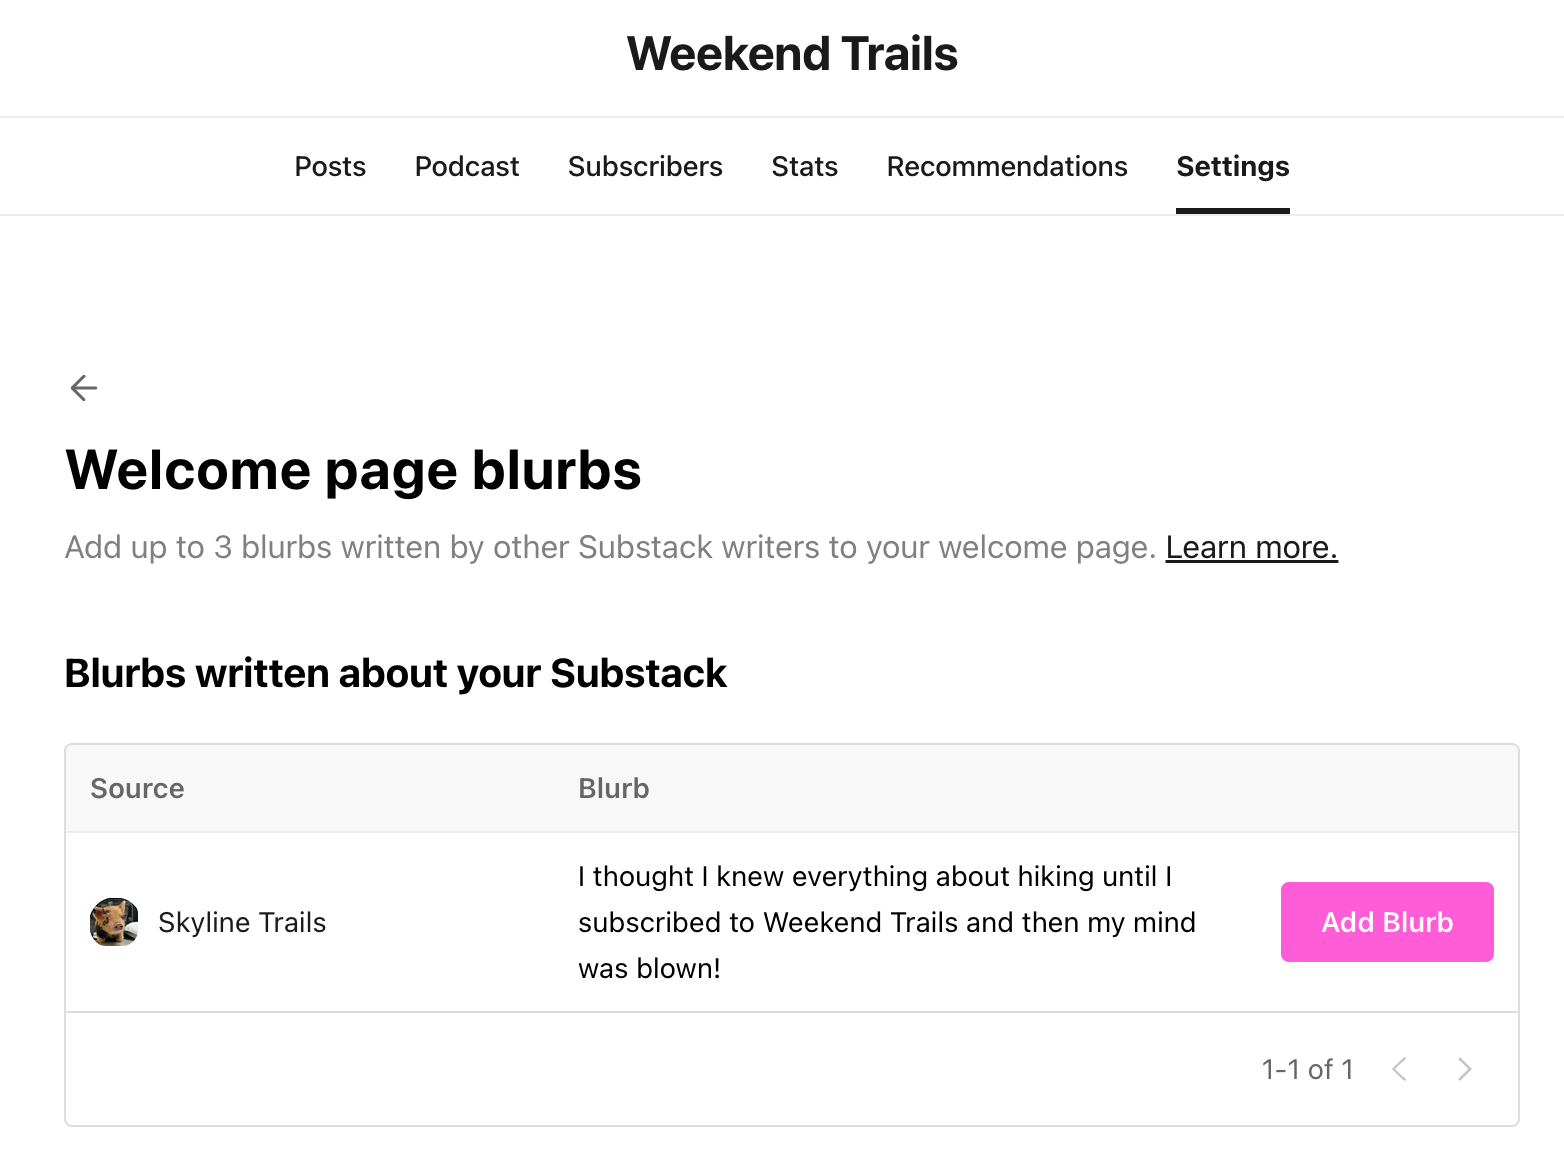Open the Posts tab
The image size is (1564, 1170).
pyautogui.click(x=330, y=166)
